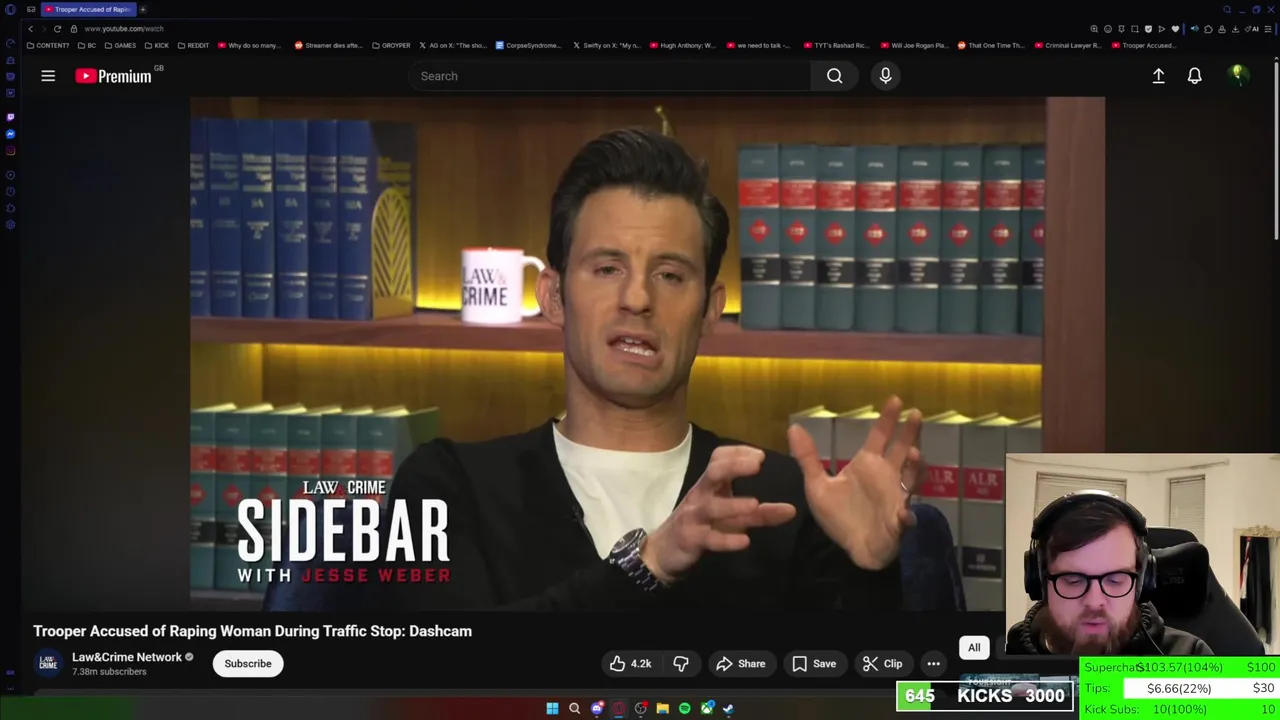
Task: Click the address bar URL www.youtube.com/watch
Action: click(124, 29)
